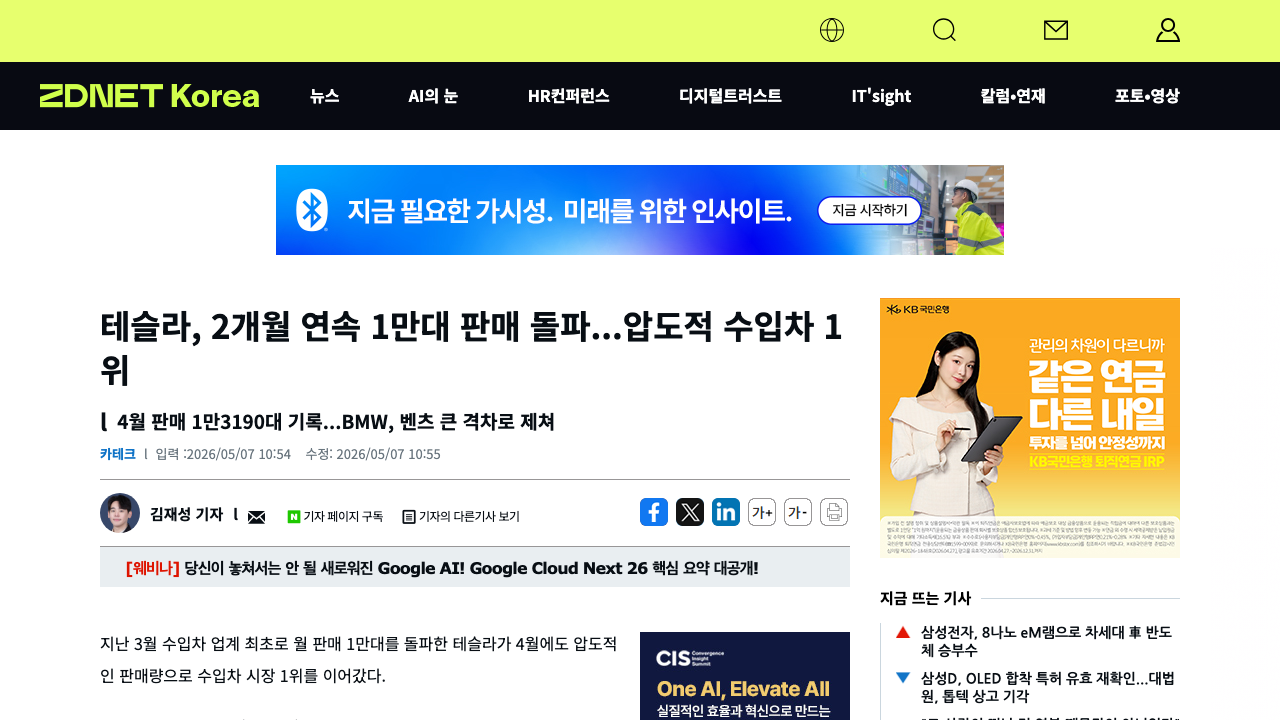The width and height of the screenshot is (1280, 720).
Task: View 기자의 다른기사 보기
Action: (x=461, y=516)
